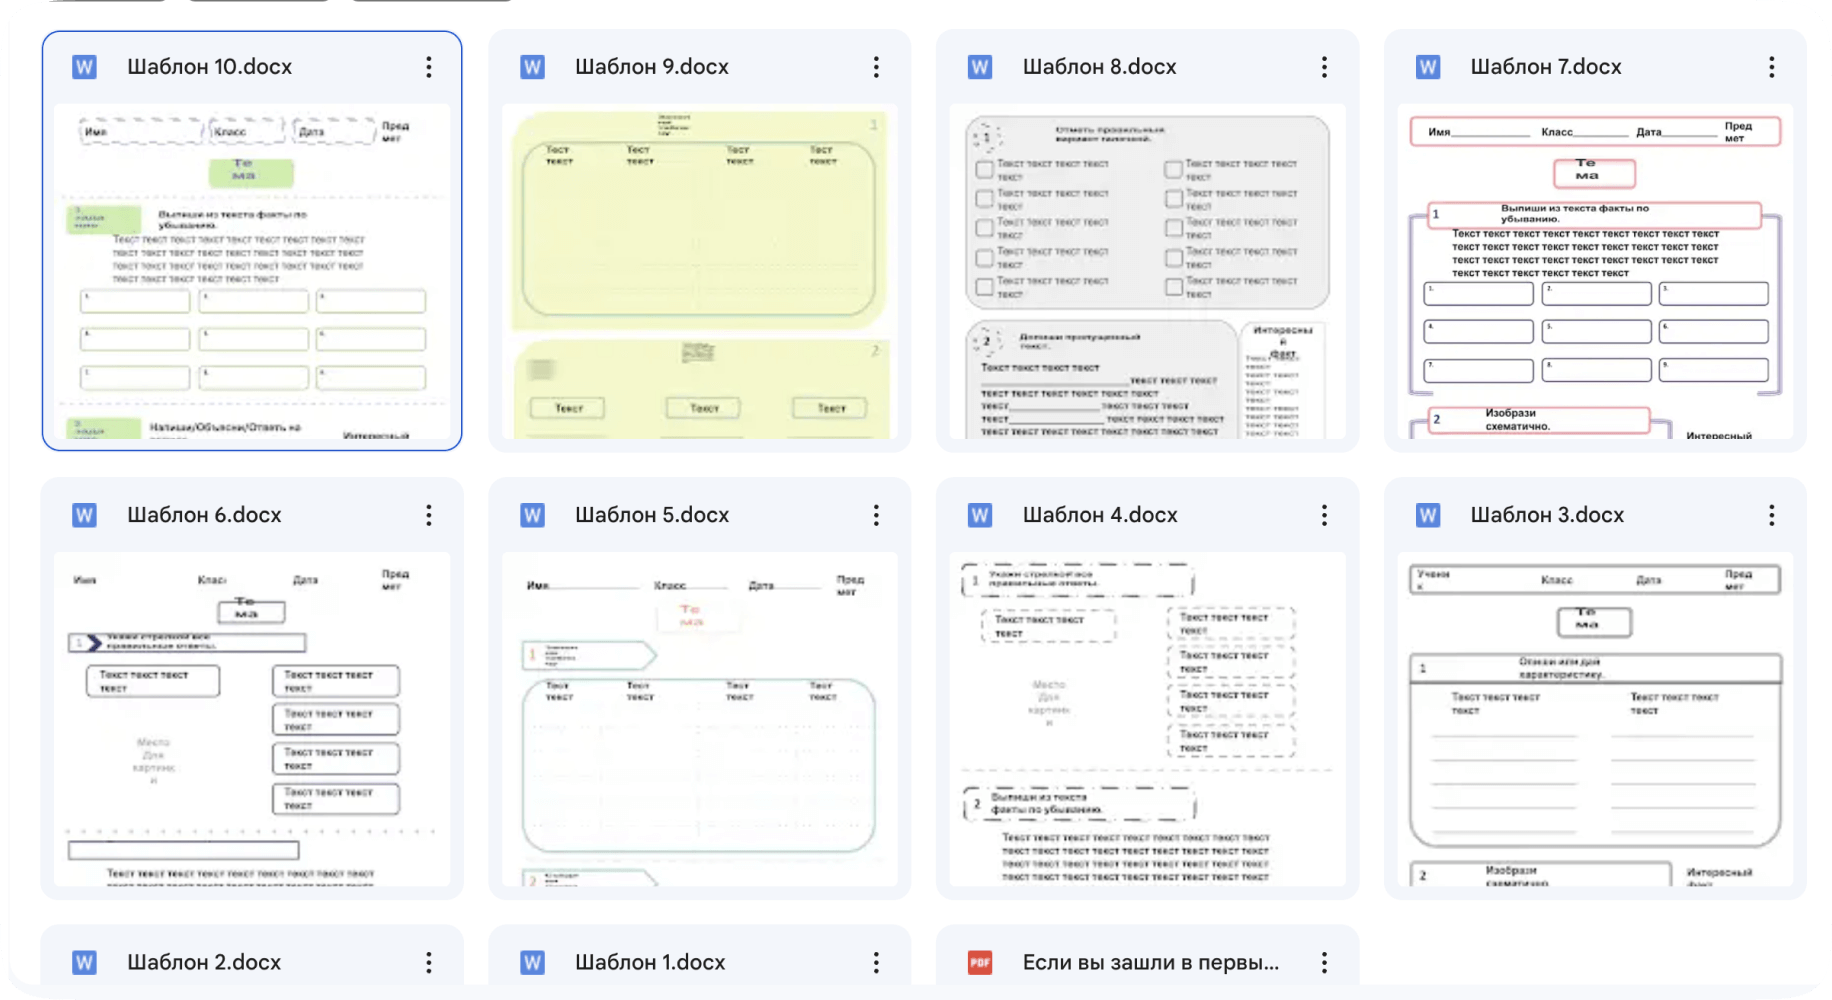Click the file name Шаблон 6.docx
Image resolution: width=1832 pixels, height=1000 pixels.
coord(204,515)
